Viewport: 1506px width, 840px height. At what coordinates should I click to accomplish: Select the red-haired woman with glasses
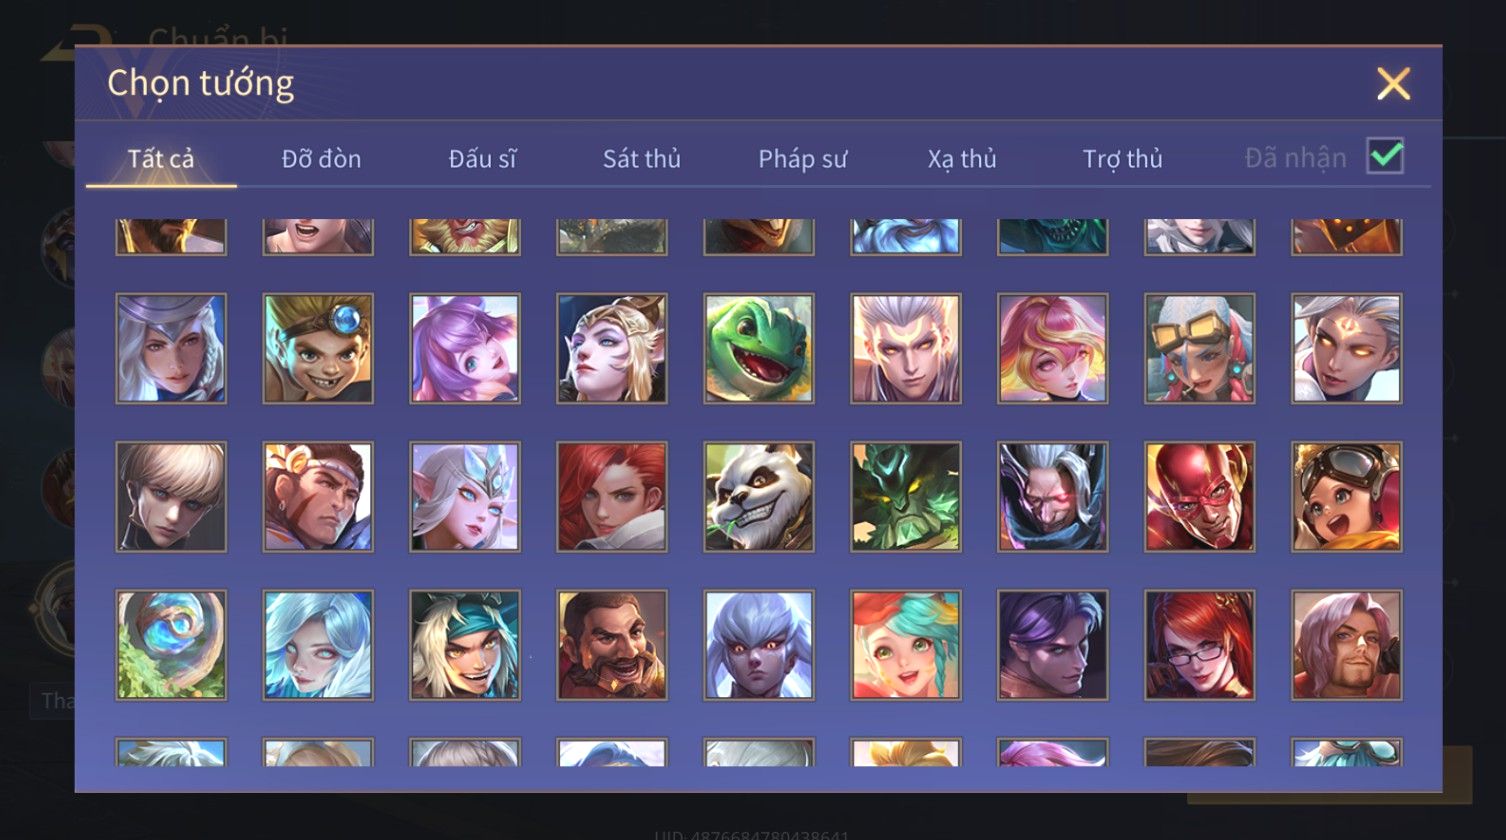1200,645
